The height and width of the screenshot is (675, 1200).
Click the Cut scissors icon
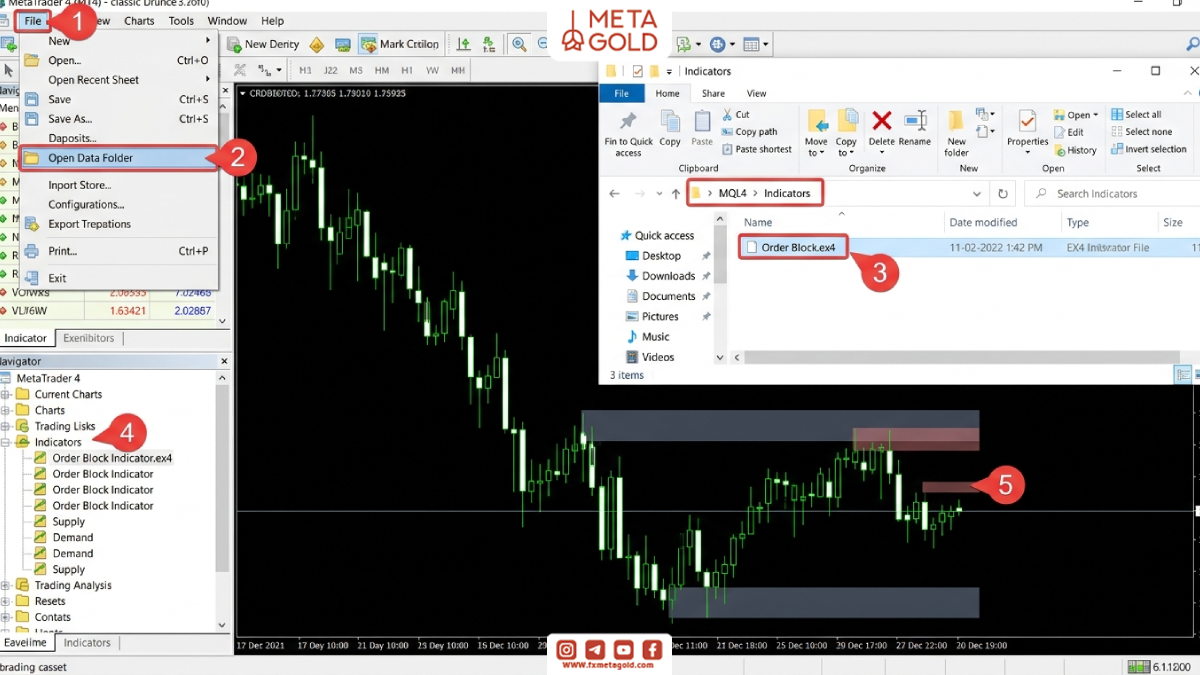click(727, 114)
